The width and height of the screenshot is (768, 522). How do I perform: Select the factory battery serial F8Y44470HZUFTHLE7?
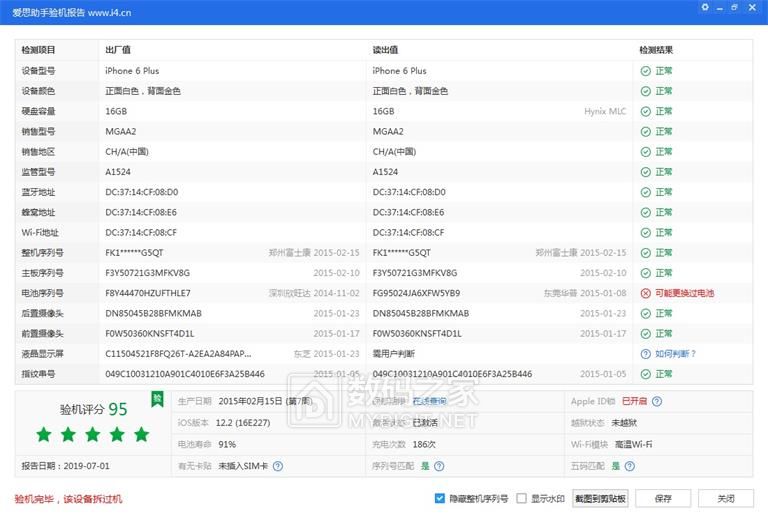148,293
